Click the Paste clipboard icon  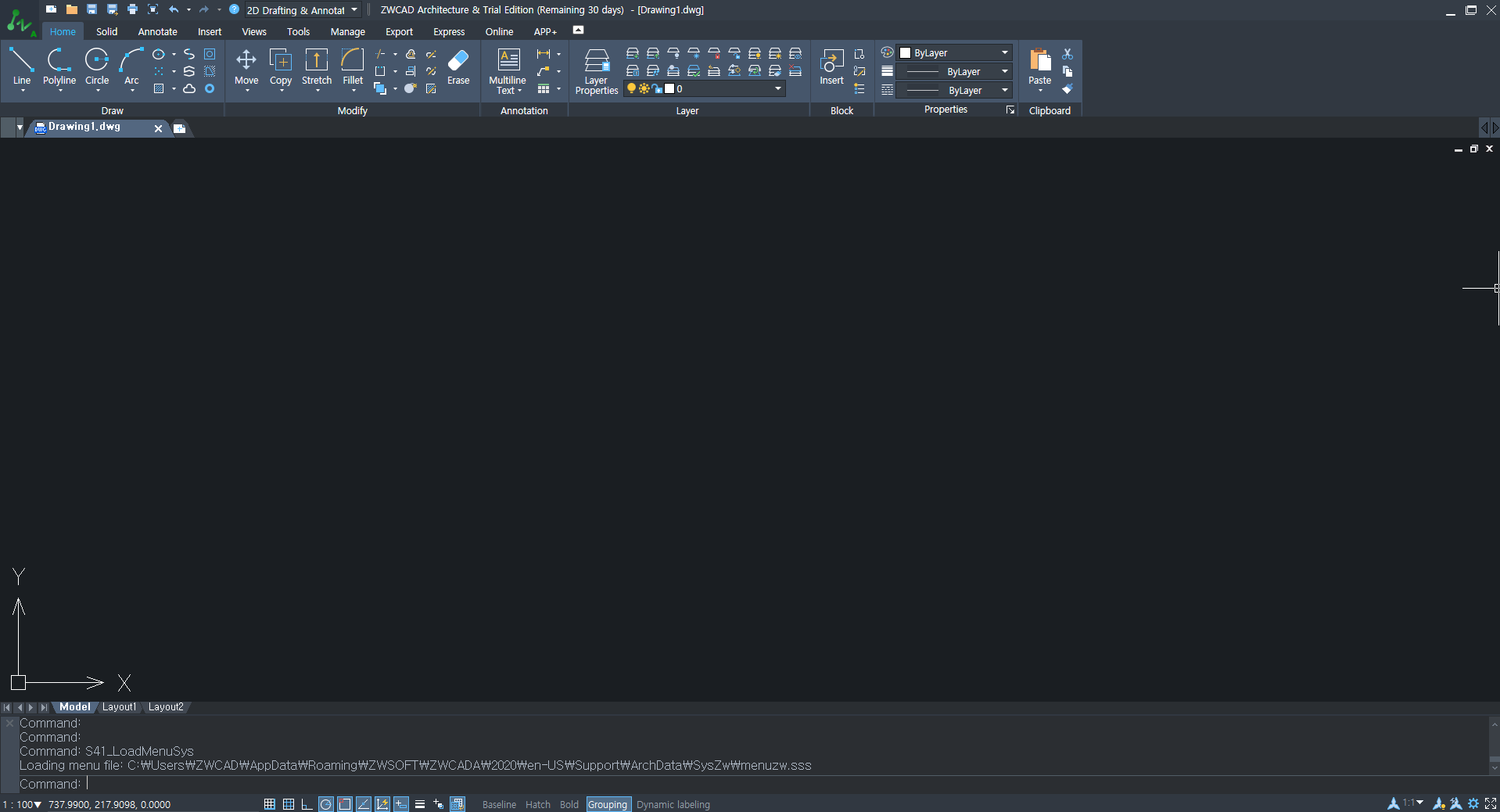tap(1040, 60)
